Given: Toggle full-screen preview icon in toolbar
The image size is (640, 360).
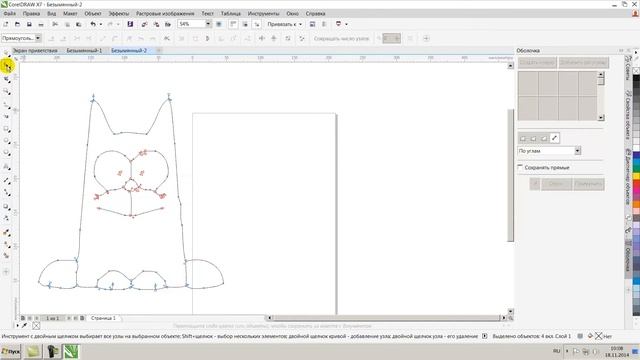Looking at the screenshot, I should click(x=219, y=24).
